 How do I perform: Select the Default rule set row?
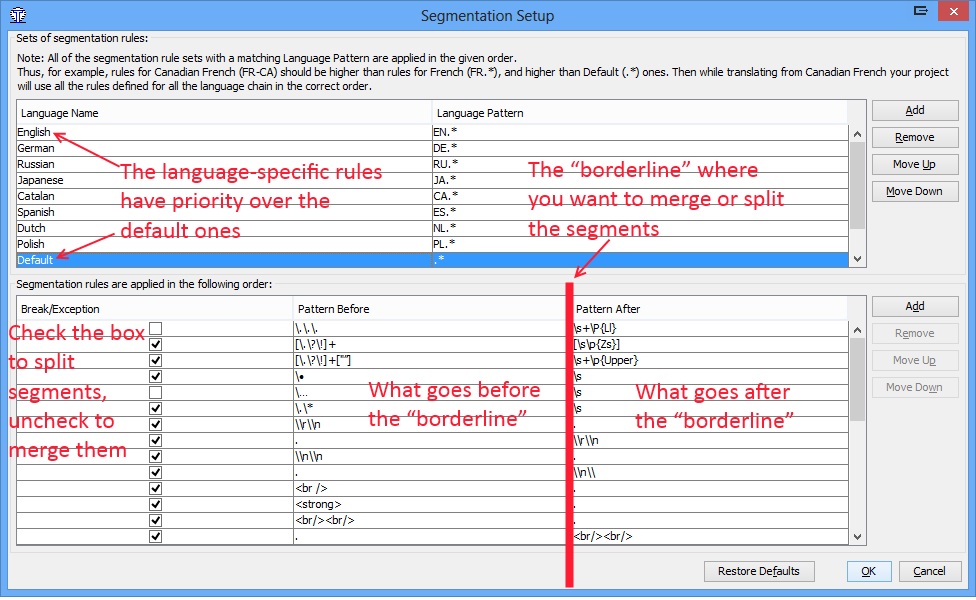coord(200,259)
